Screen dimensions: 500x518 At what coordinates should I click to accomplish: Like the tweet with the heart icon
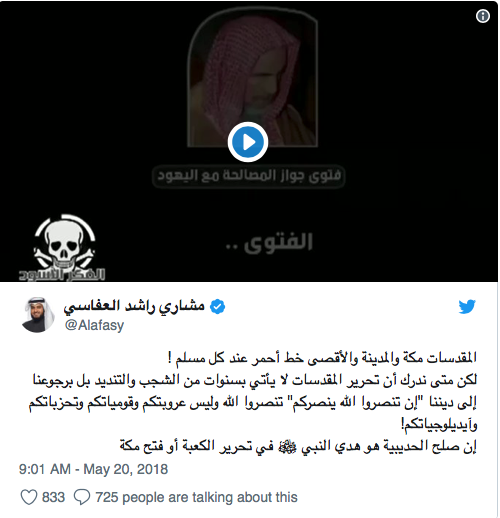pyautogui.click(x=29, y=497)
